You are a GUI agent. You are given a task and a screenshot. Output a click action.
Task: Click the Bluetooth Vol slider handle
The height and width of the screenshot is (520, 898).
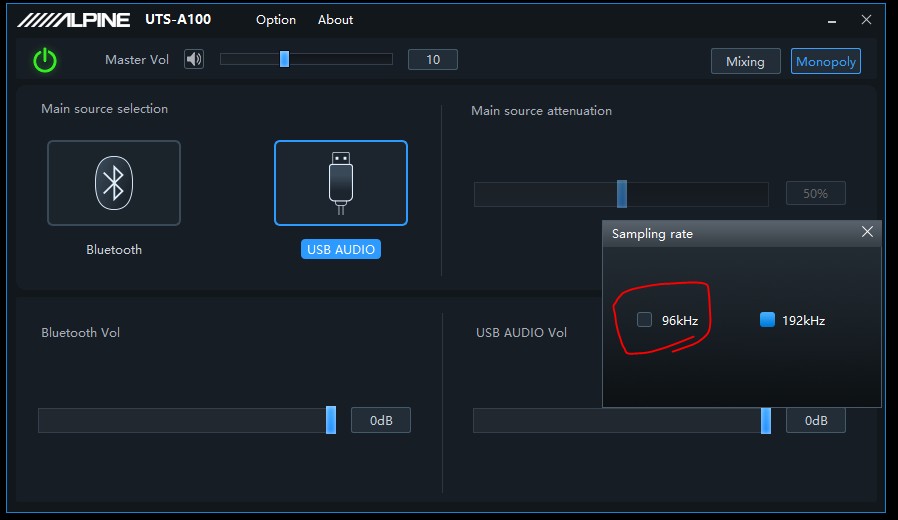coord(331,421)
